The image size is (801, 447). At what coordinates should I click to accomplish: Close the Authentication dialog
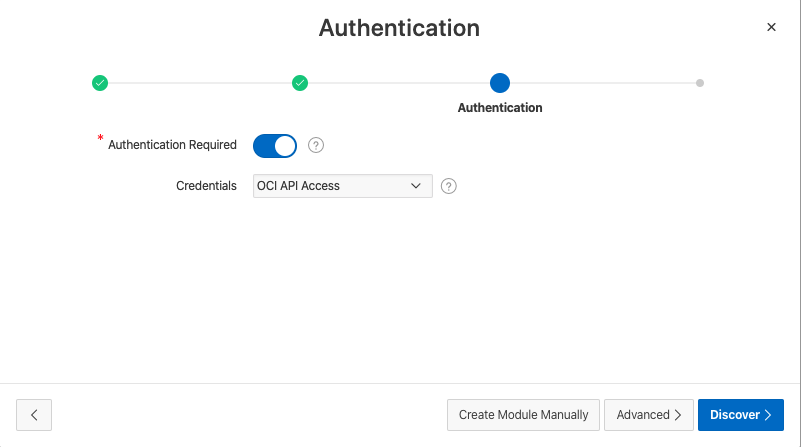tap(771, 27)
